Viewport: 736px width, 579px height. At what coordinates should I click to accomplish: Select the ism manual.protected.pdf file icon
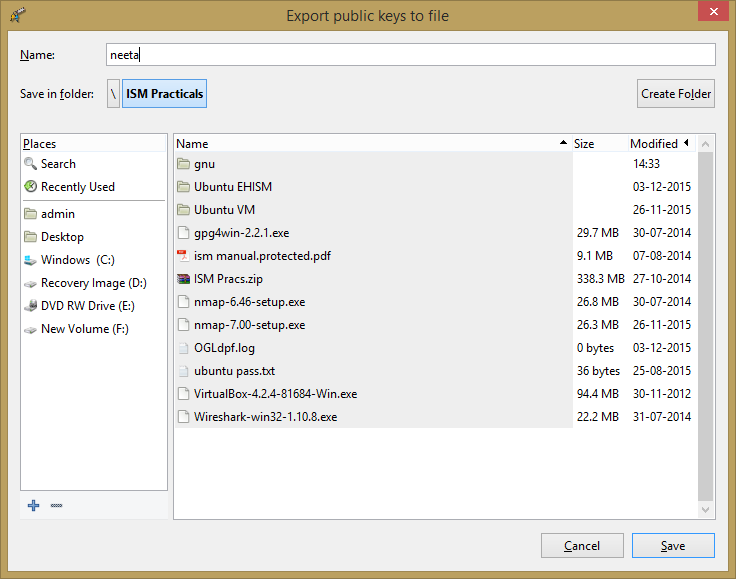click(x=183, y=255)
